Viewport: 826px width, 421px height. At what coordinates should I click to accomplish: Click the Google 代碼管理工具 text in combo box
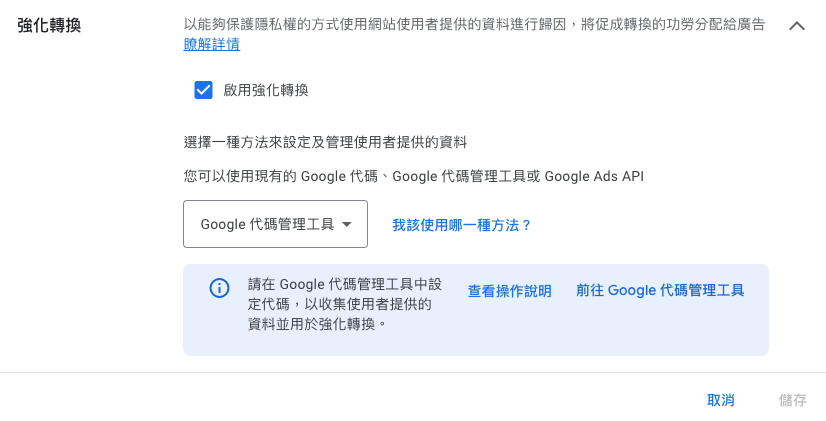point(266,225)
